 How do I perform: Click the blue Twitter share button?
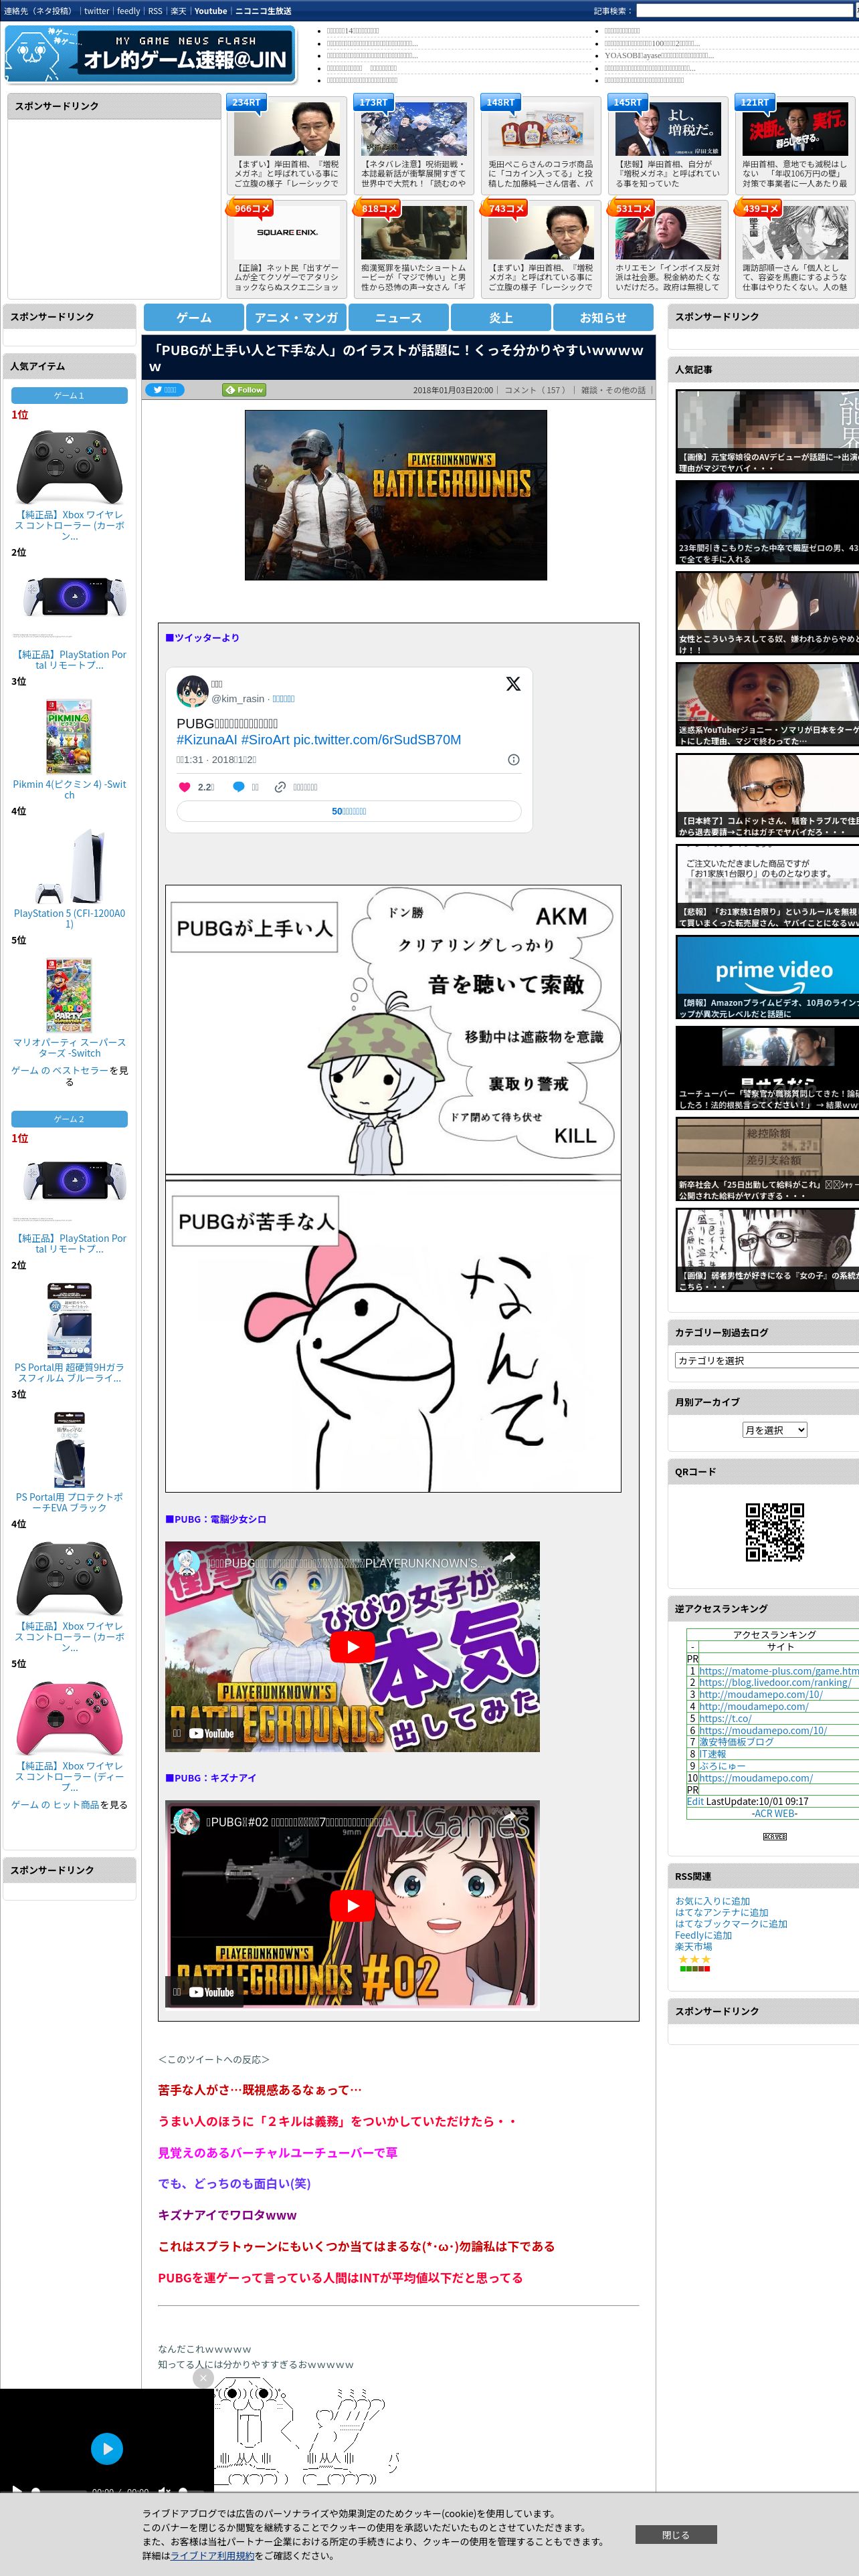[165, 390]
